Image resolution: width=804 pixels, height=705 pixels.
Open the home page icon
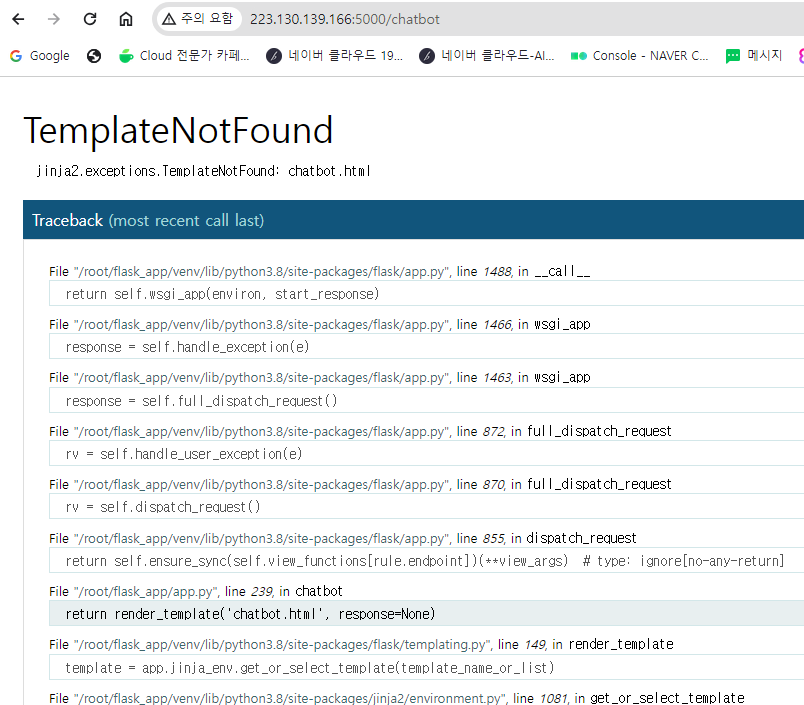(x=126, y=19)
